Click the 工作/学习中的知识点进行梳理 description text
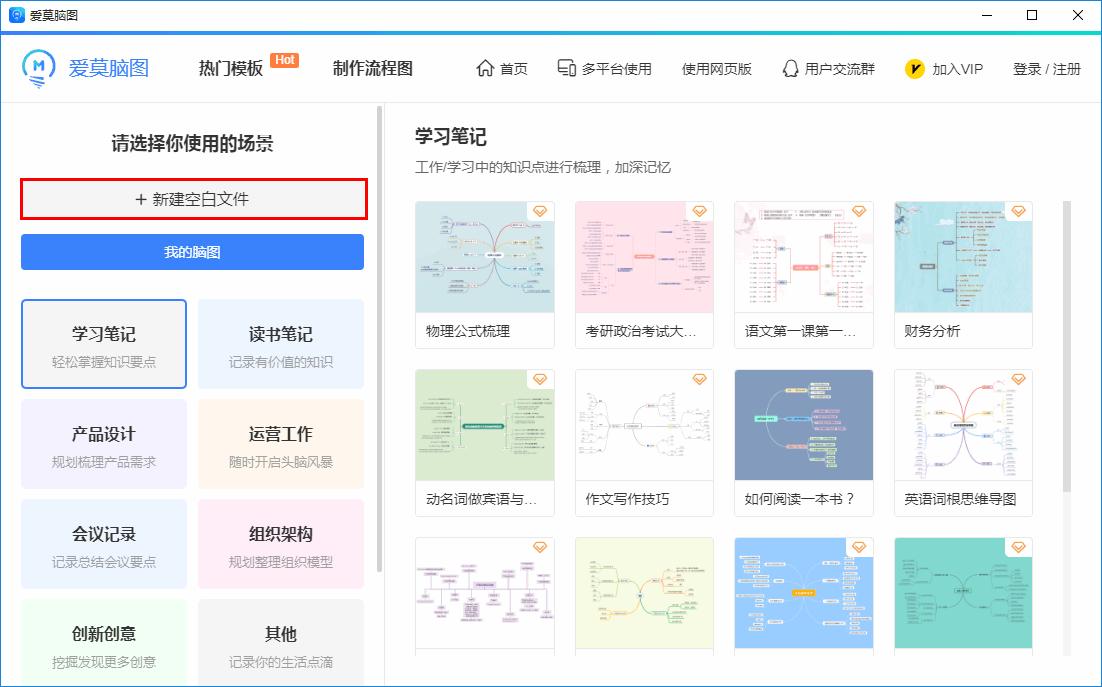 [543, 167]
